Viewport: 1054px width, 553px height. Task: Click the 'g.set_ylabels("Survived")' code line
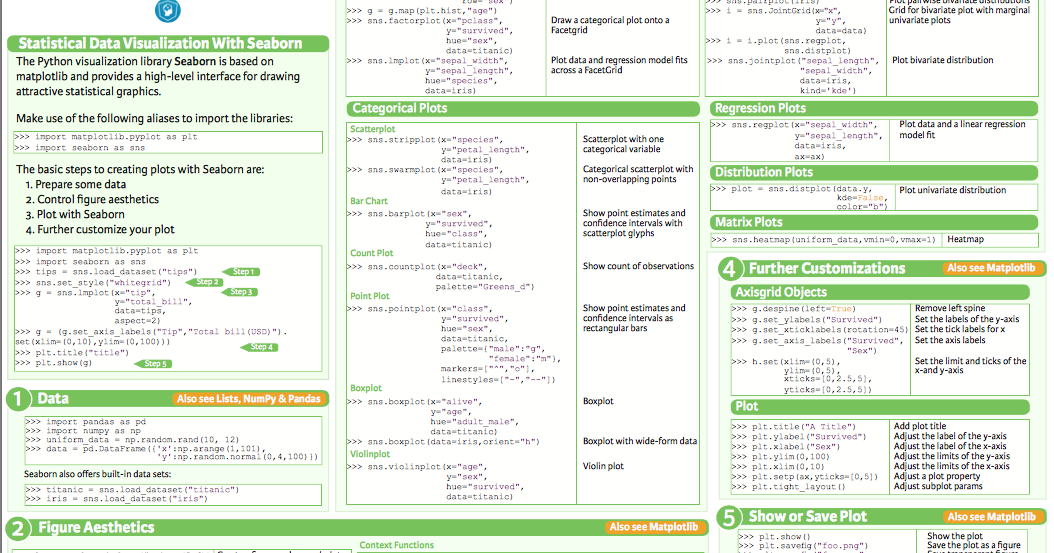807,320
